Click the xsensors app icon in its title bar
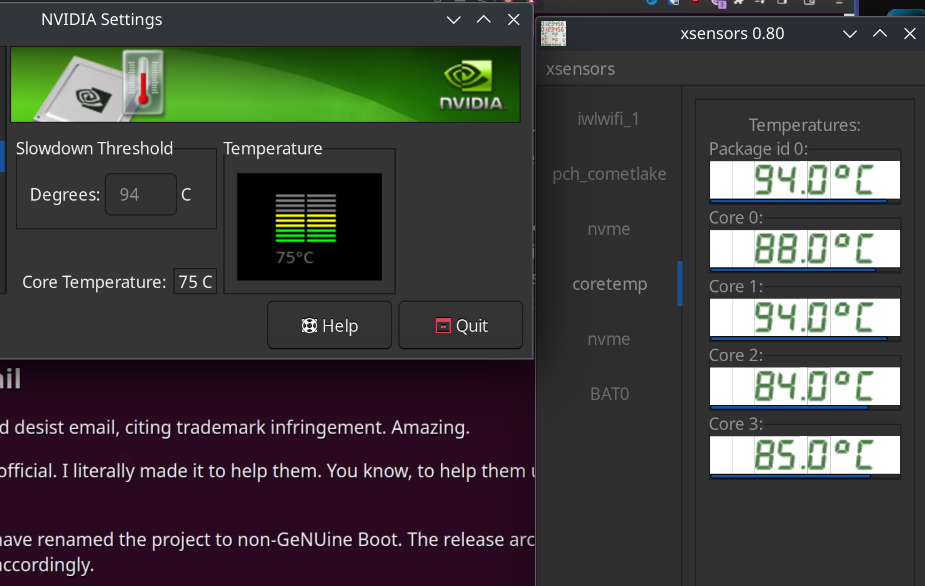925x586 pixels. tap(553, 34)
